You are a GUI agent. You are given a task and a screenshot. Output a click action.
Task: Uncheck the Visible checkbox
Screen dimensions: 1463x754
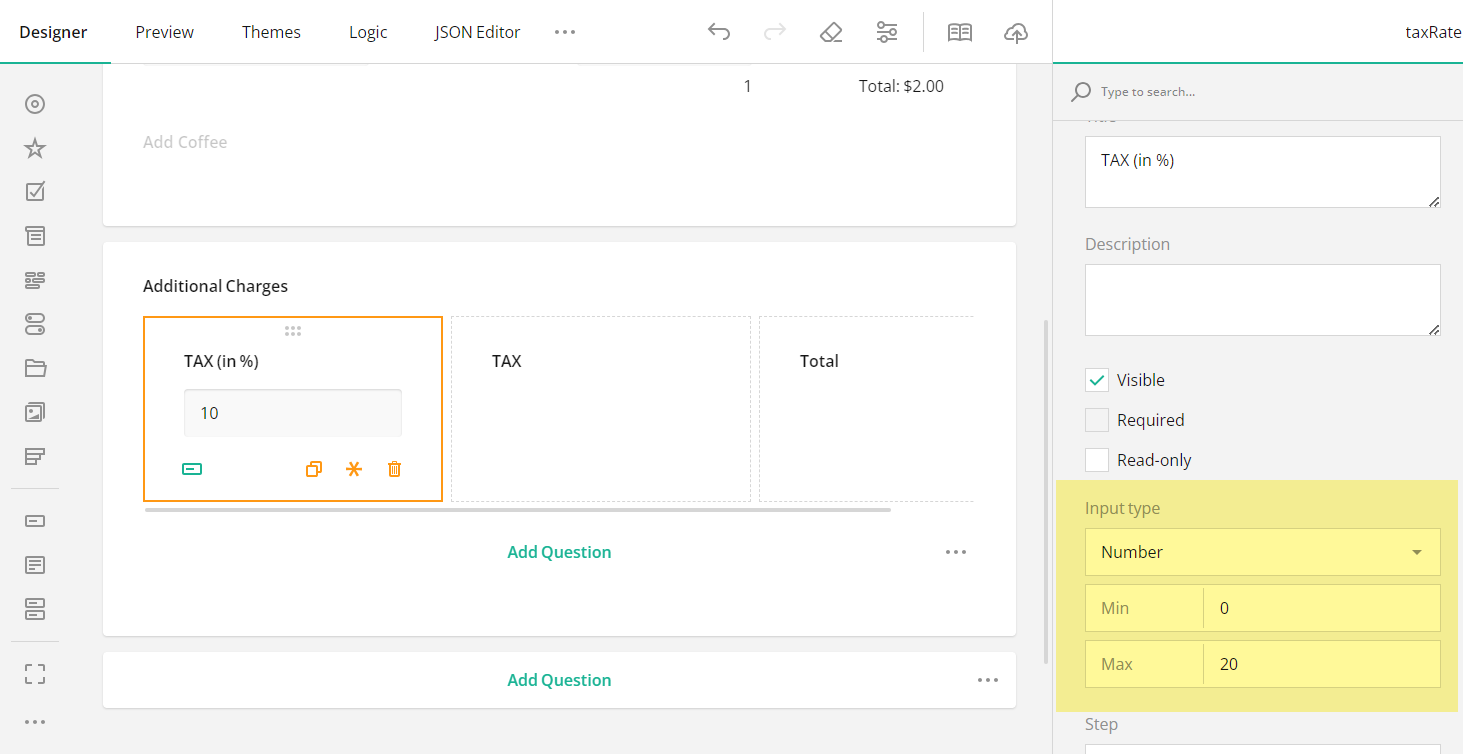(1096, 379)
